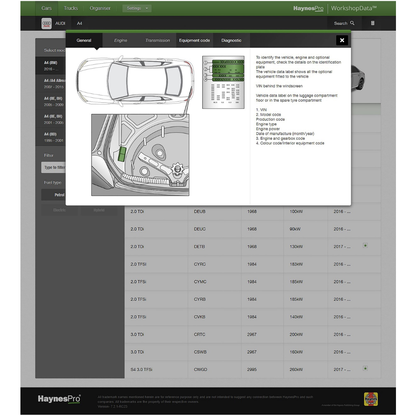Open the identification plate thumbnail image
Screen dimensions: 416x416
click(223, 82)
